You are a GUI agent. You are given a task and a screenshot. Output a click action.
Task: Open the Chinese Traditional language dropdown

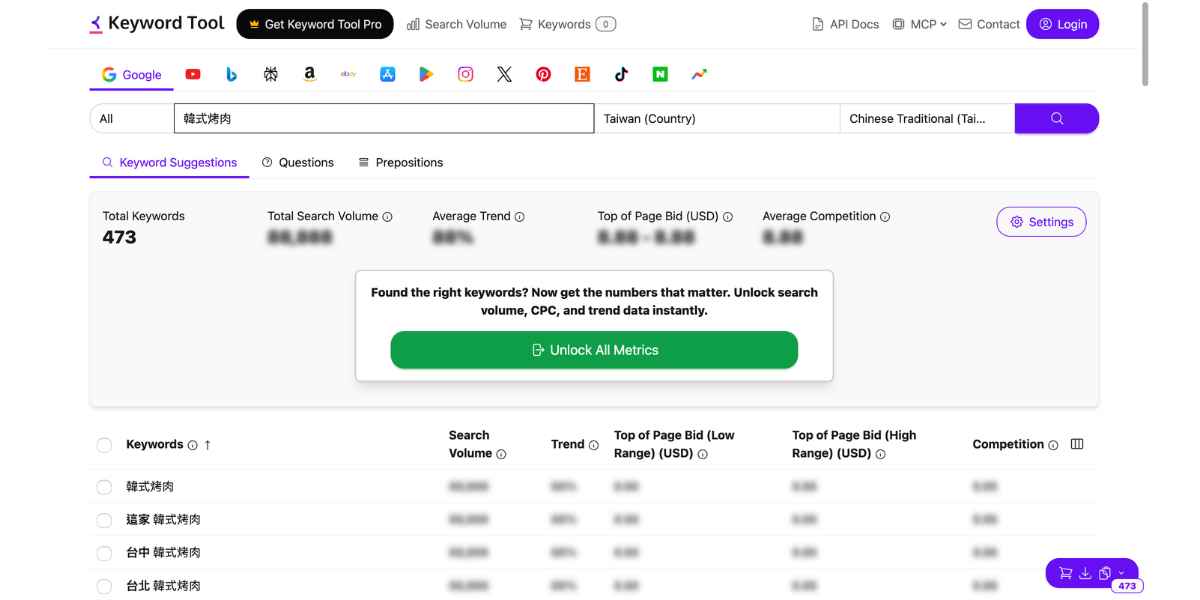click(927, 118)
